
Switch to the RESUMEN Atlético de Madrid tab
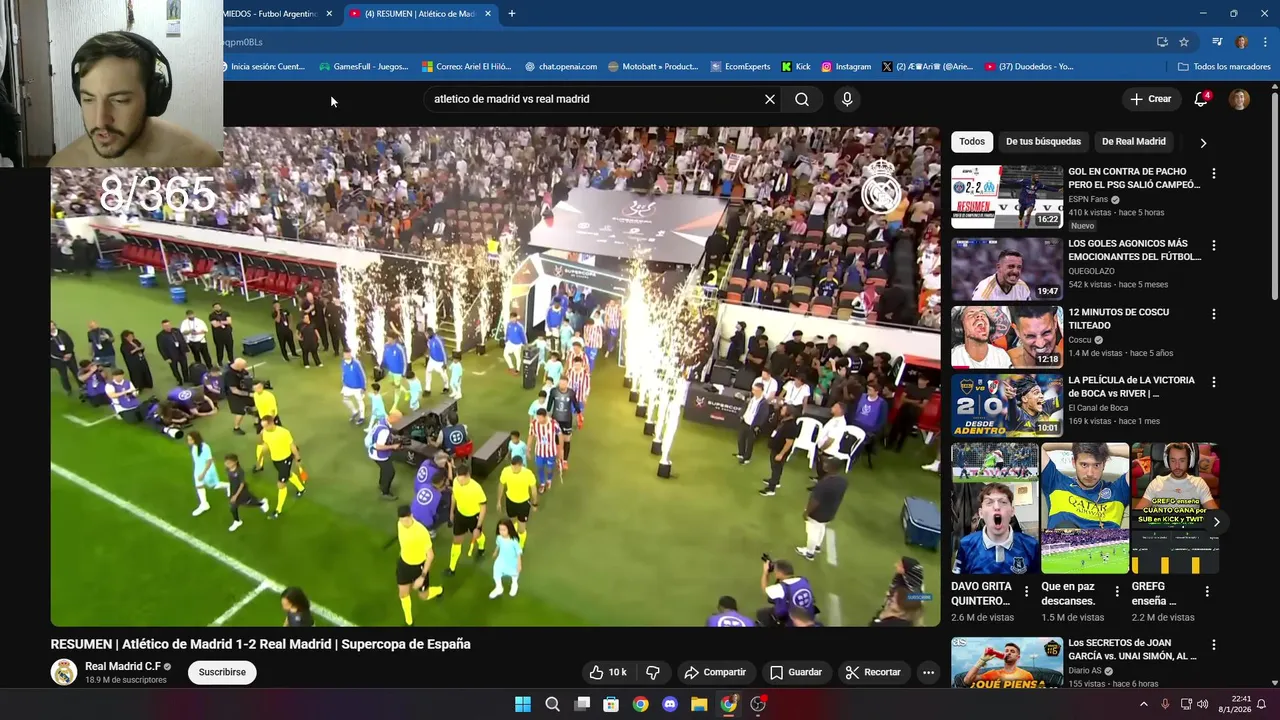click(x=420, y=14)
